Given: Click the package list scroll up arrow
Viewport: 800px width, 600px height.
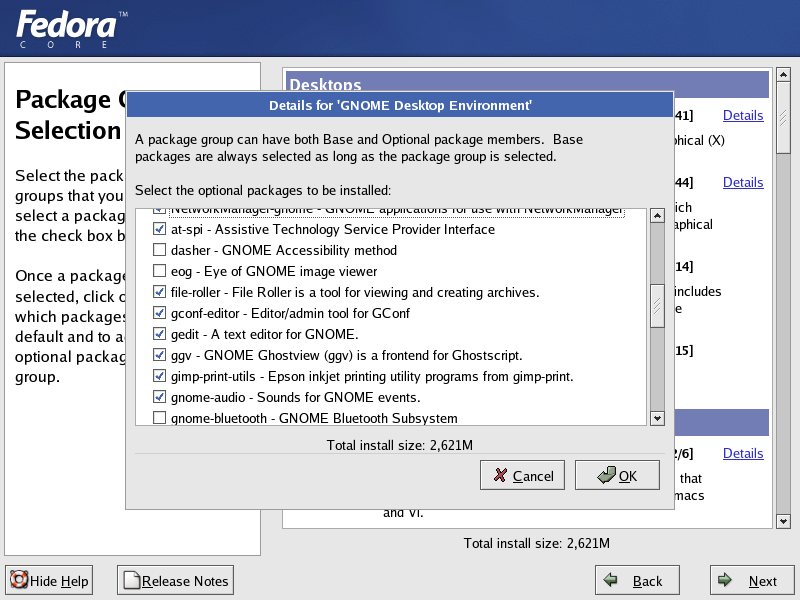Looking at the screenshot, I should (657, 215).
